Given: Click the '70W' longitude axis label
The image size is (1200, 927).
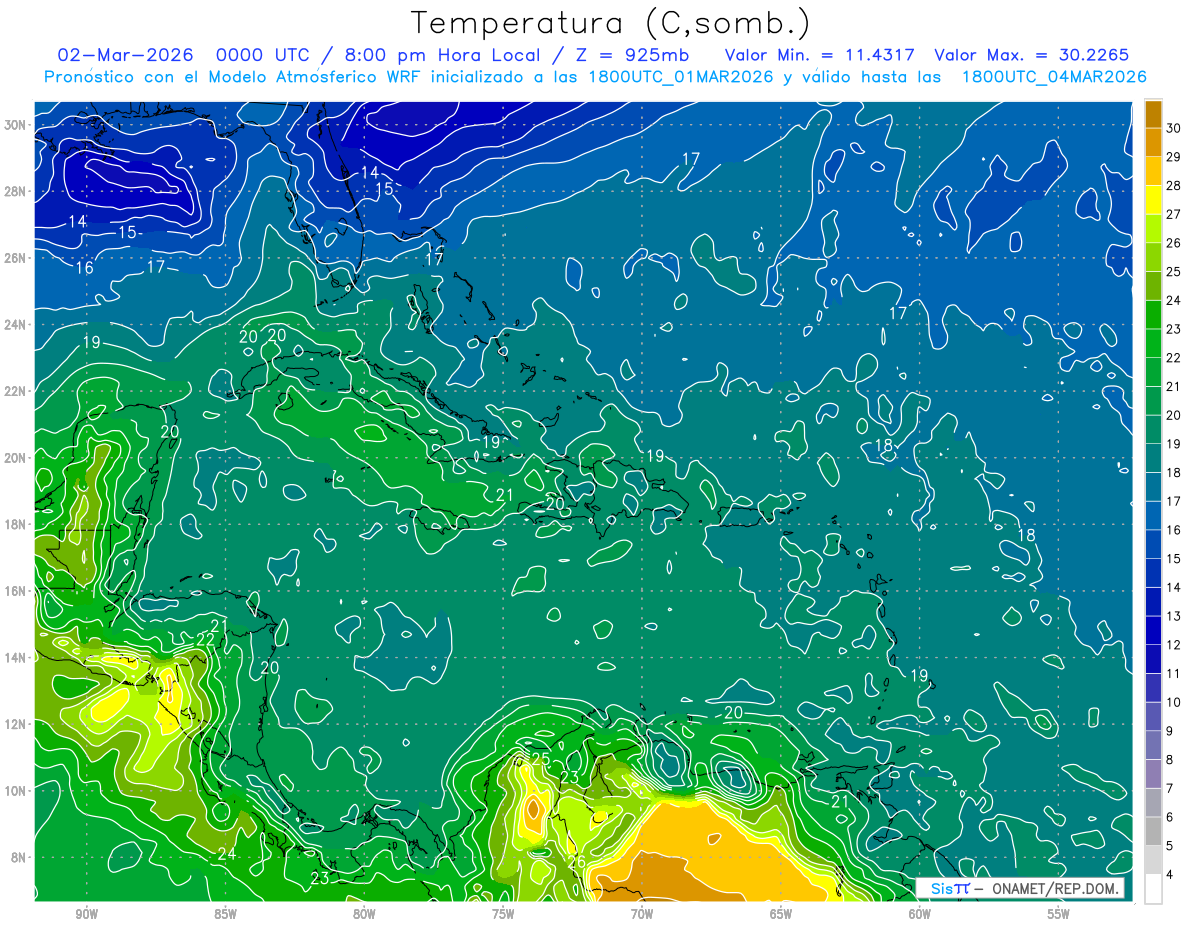Looking at the screenshot, I should (x=642, y=914).
